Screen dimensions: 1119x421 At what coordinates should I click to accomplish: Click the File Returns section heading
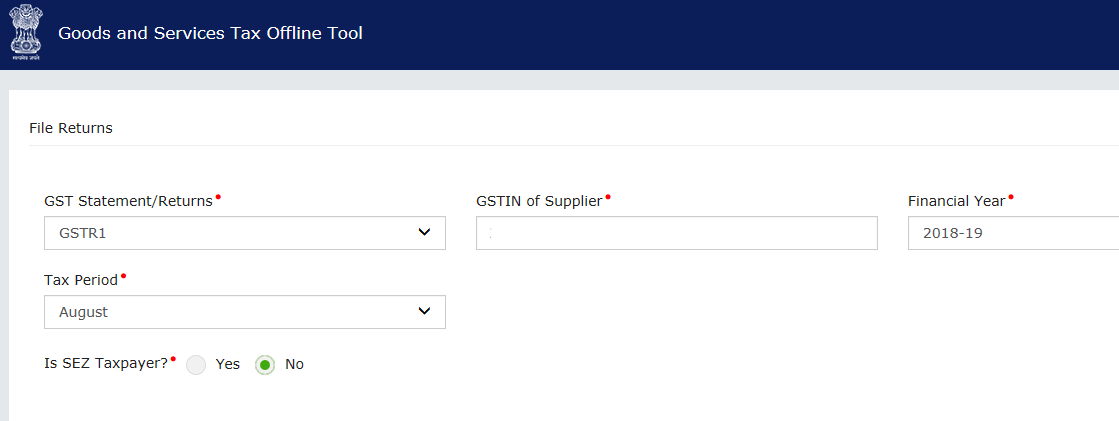[x=71, y=128]
